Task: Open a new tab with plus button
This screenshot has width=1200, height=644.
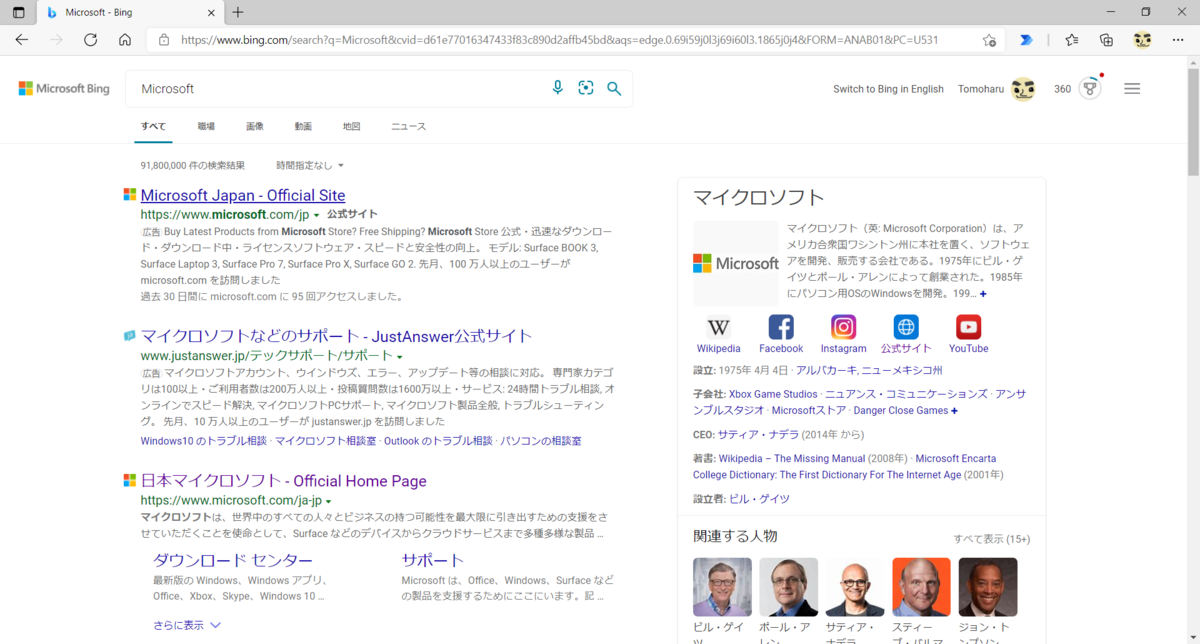Action: pos(237,12)
